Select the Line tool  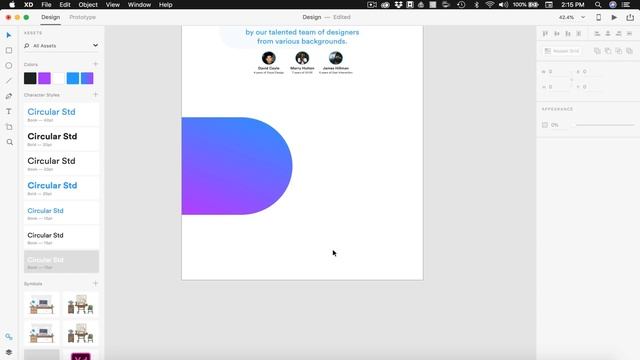tap(9, 81)
